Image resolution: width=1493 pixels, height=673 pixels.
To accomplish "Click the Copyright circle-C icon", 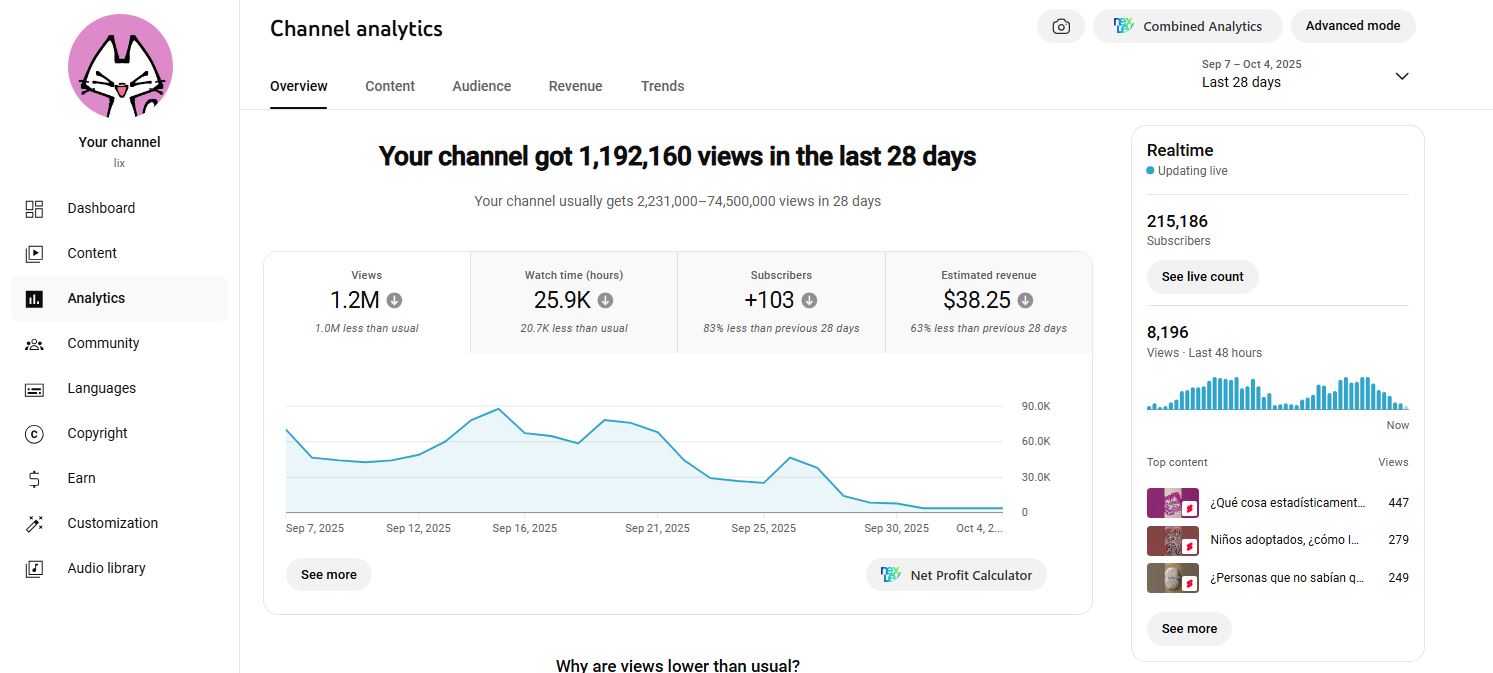I will point(34,434).
